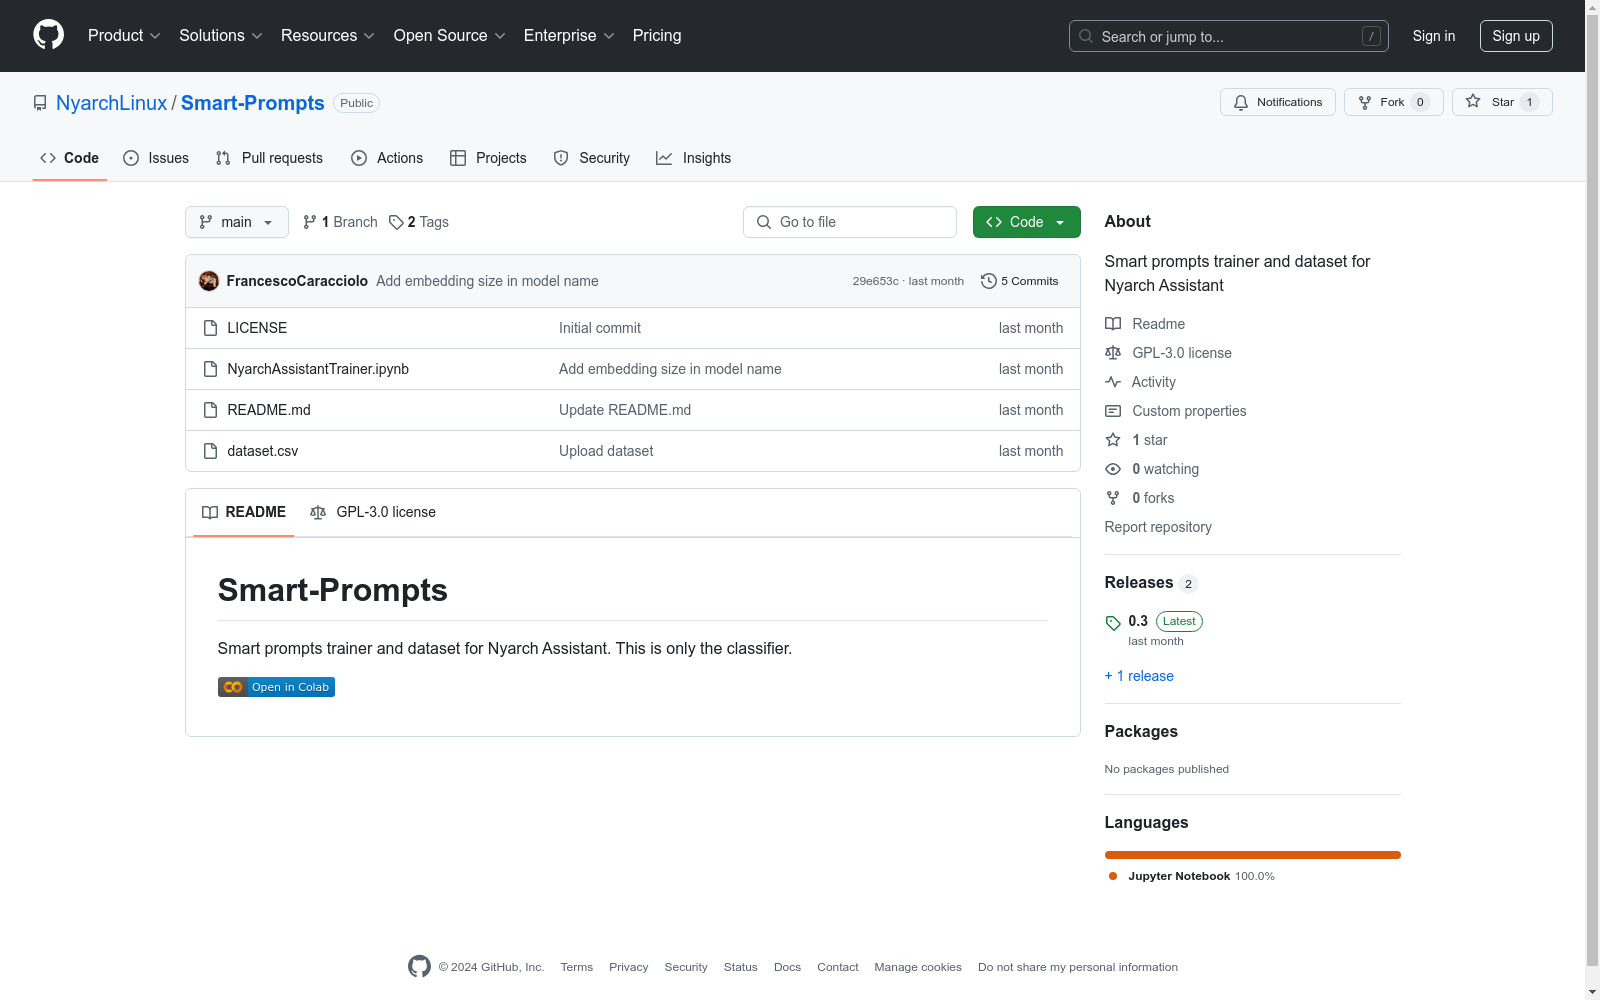1600x1000 pixels.
Task: Click the tag icon beside 2 Tags
Action: pos(396,222)
